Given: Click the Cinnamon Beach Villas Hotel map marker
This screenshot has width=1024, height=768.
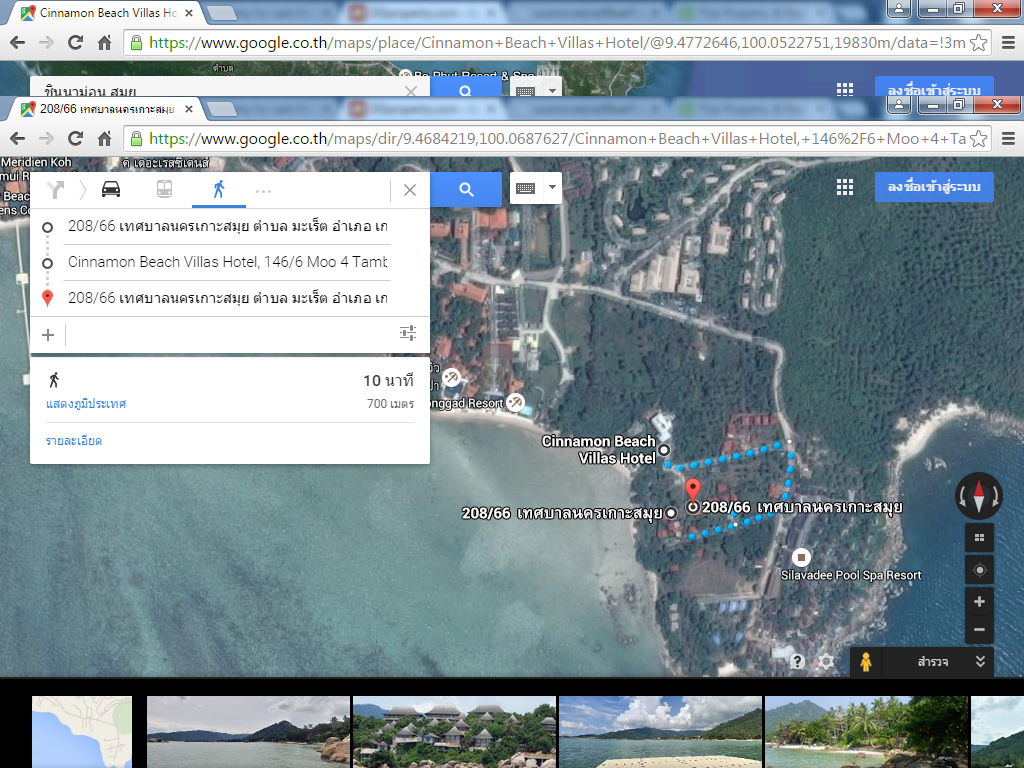Looking at the screenshot, I should 664,449.
